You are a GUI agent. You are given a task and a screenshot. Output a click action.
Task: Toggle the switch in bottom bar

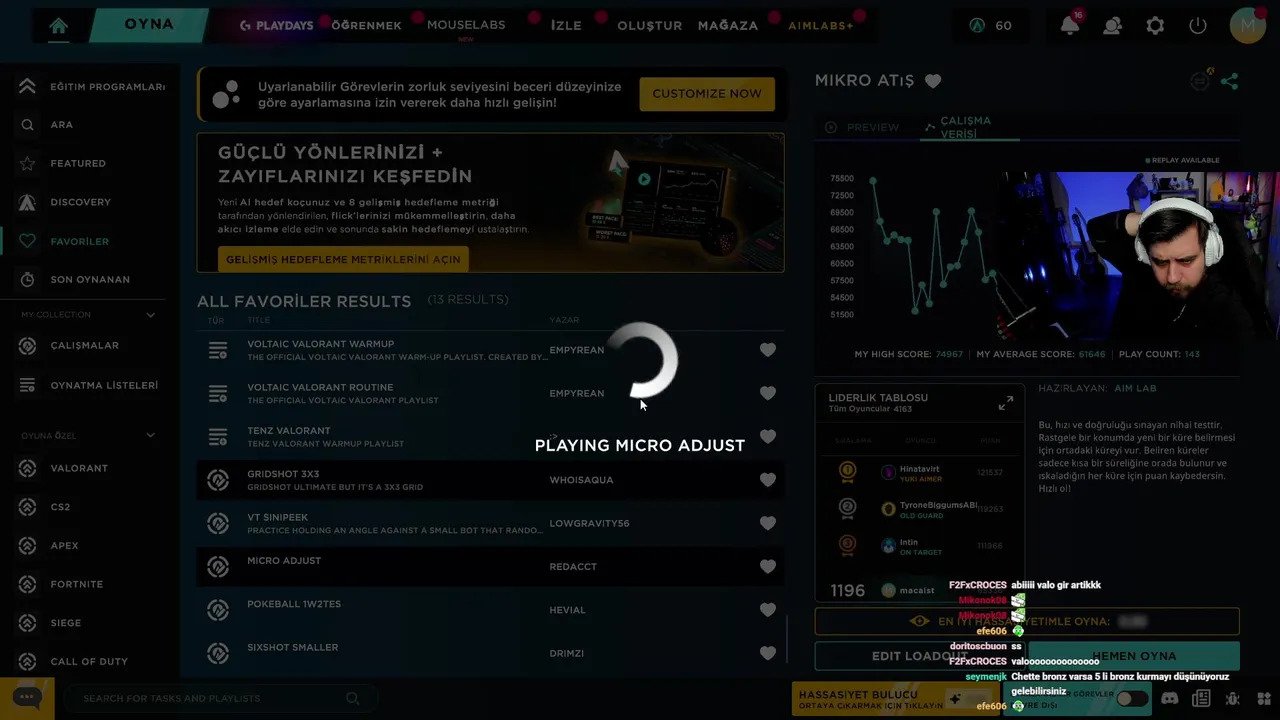point(1132,699)
